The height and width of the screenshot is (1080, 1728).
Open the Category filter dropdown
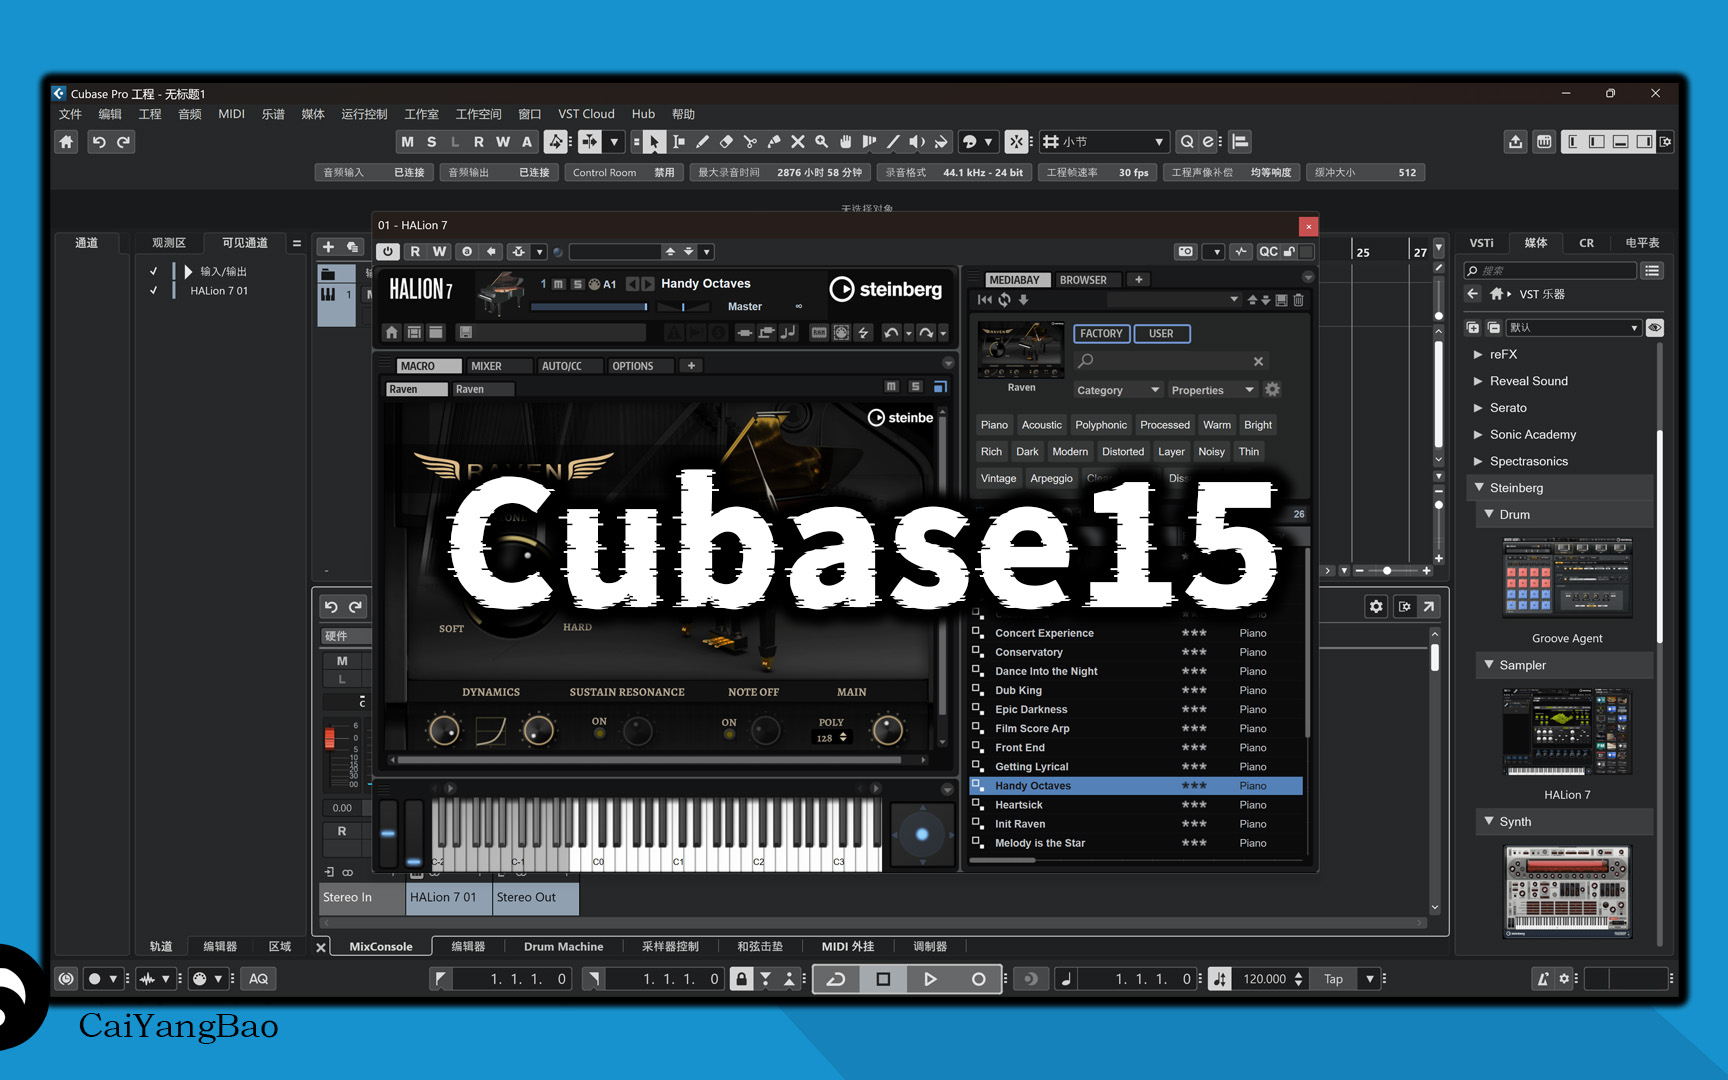tap(1117, 390)
